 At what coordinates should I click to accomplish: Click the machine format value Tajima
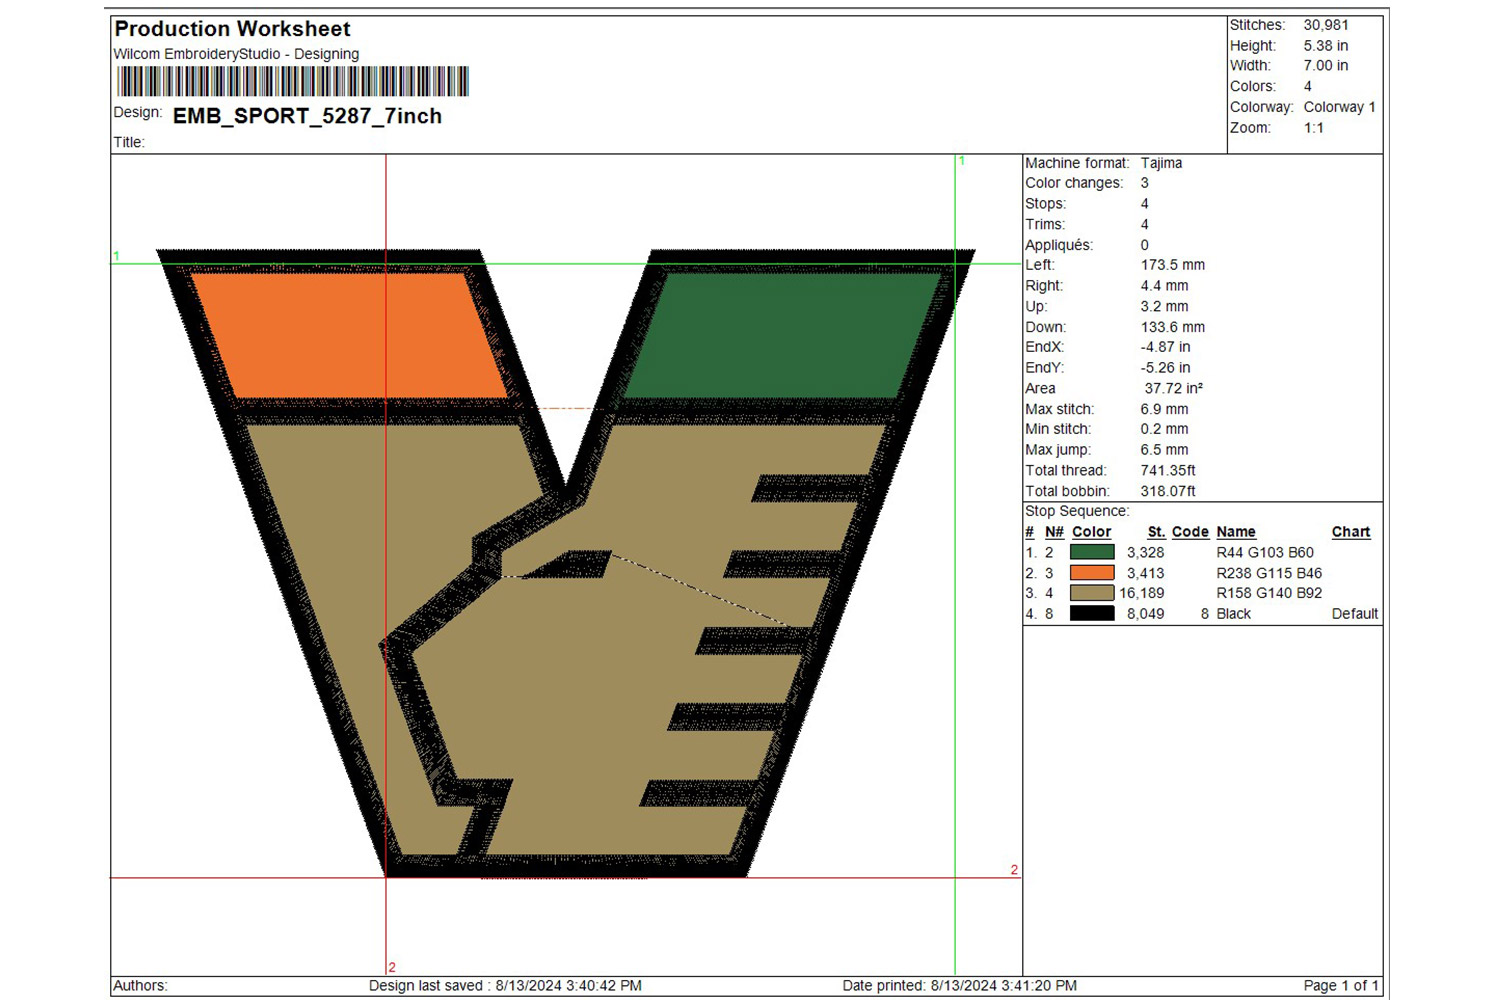[x=1161, y=163]
